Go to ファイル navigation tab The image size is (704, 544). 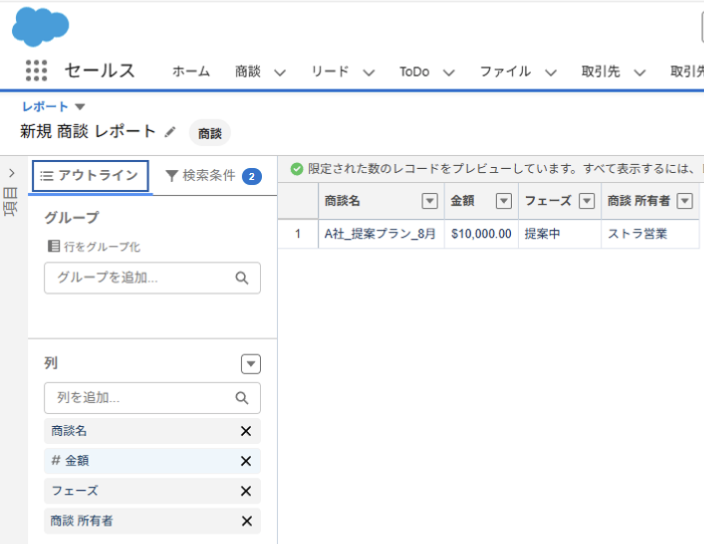coord(506,71)
